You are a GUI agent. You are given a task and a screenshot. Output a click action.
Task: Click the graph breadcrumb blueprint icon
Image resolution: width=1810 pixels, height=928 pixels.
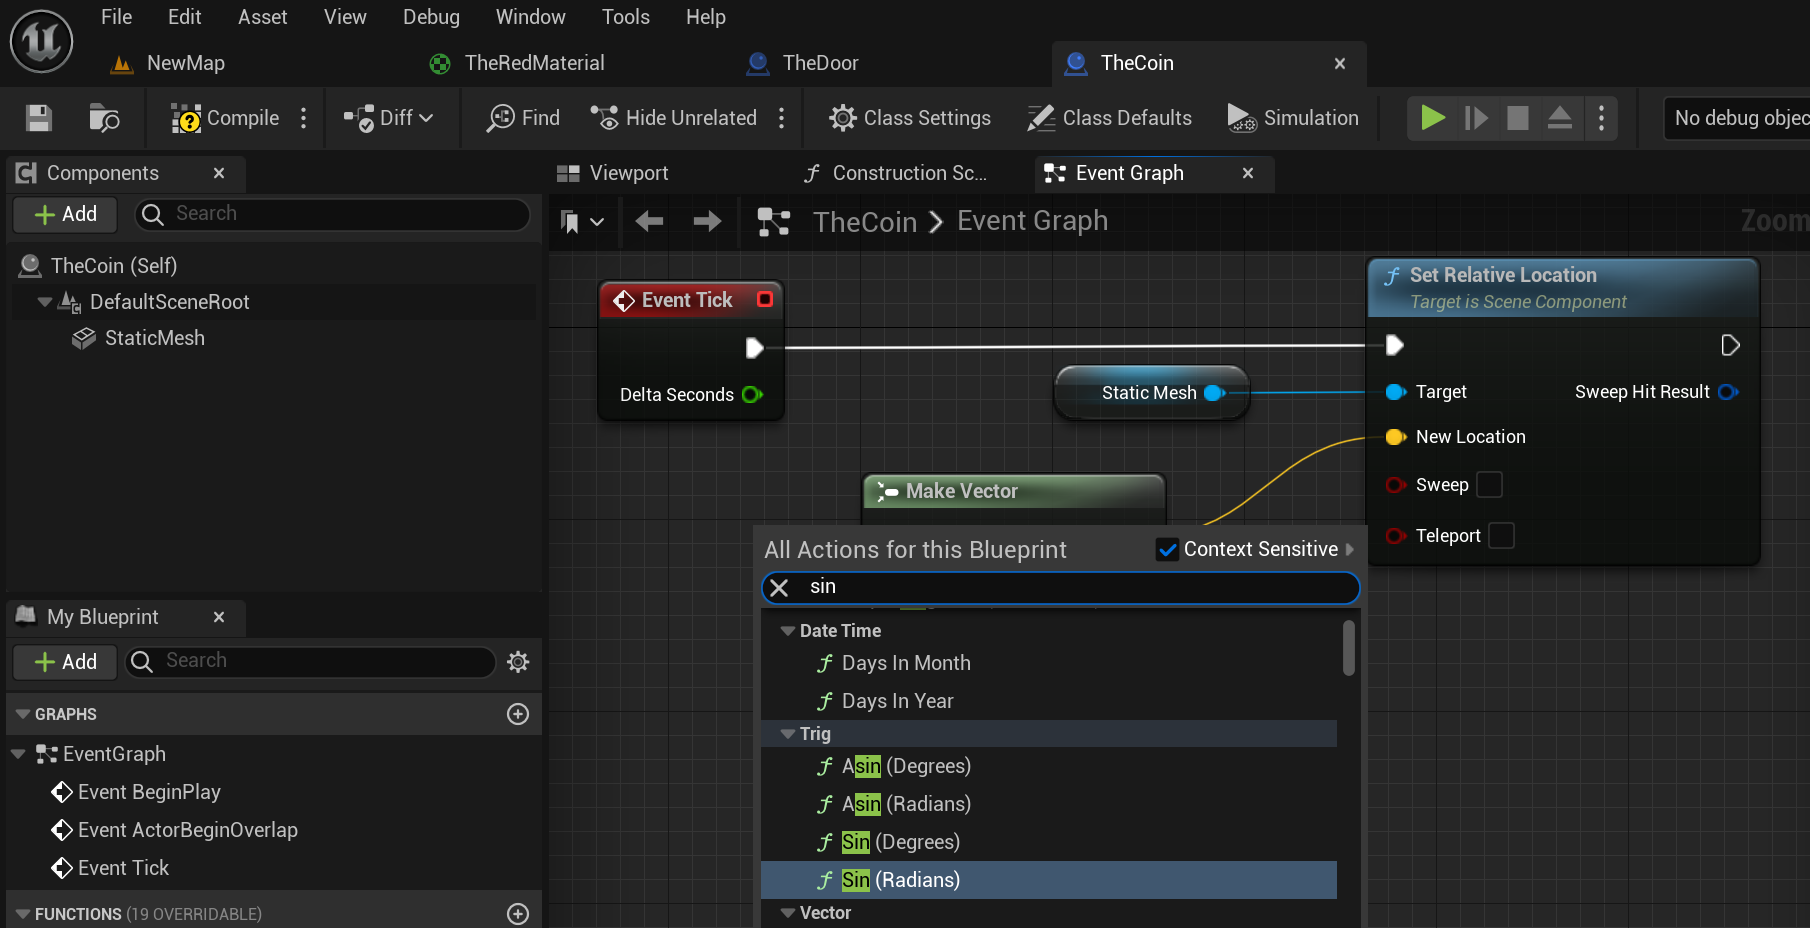tap(774, 222)
